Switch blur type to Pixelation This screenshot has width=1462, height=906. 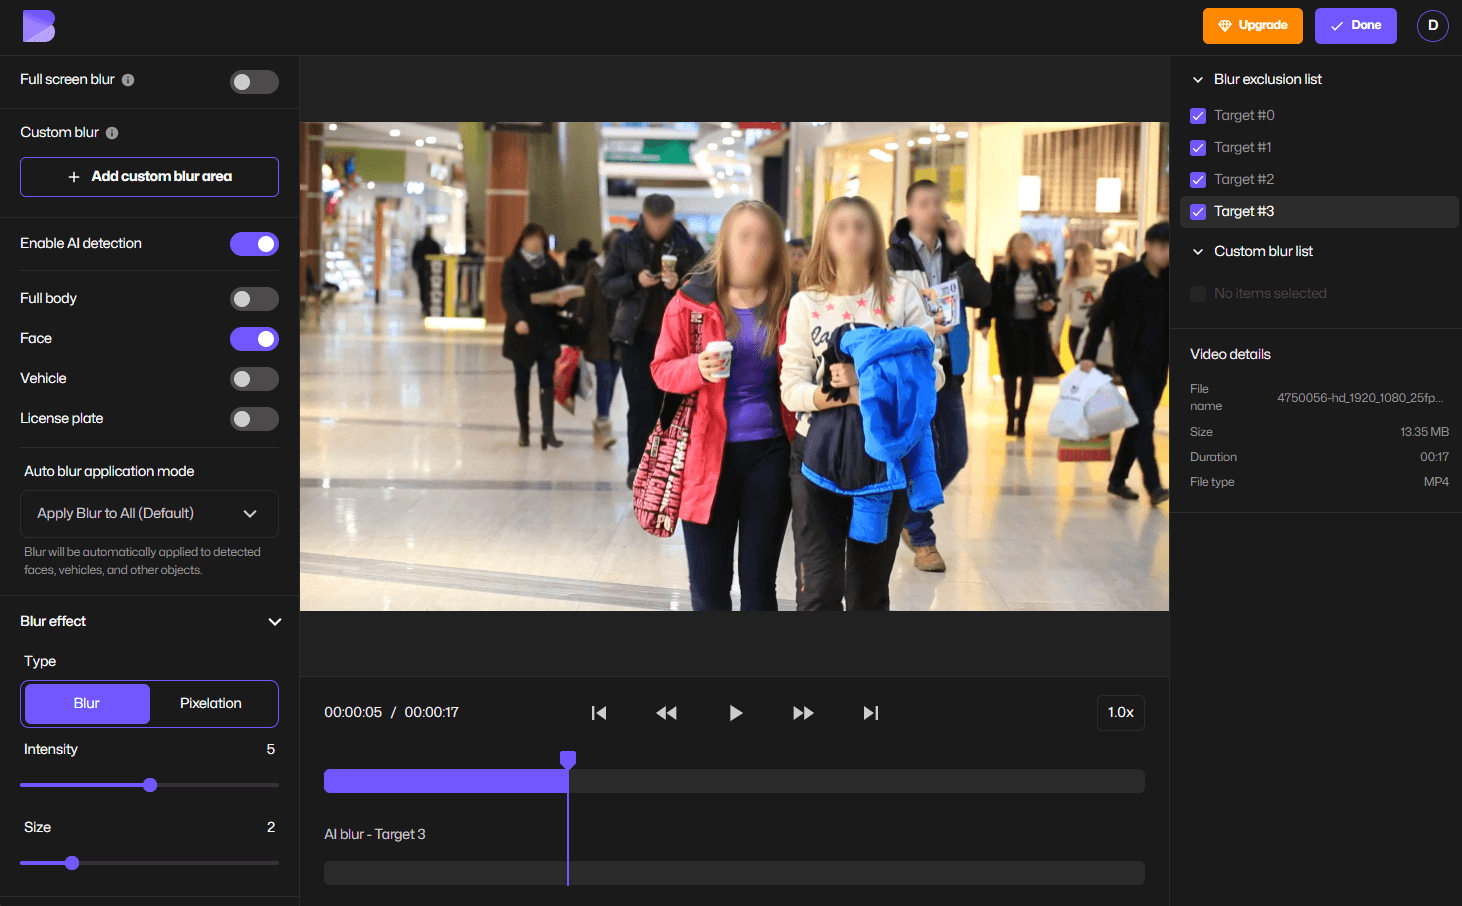[x=211, y=704]
